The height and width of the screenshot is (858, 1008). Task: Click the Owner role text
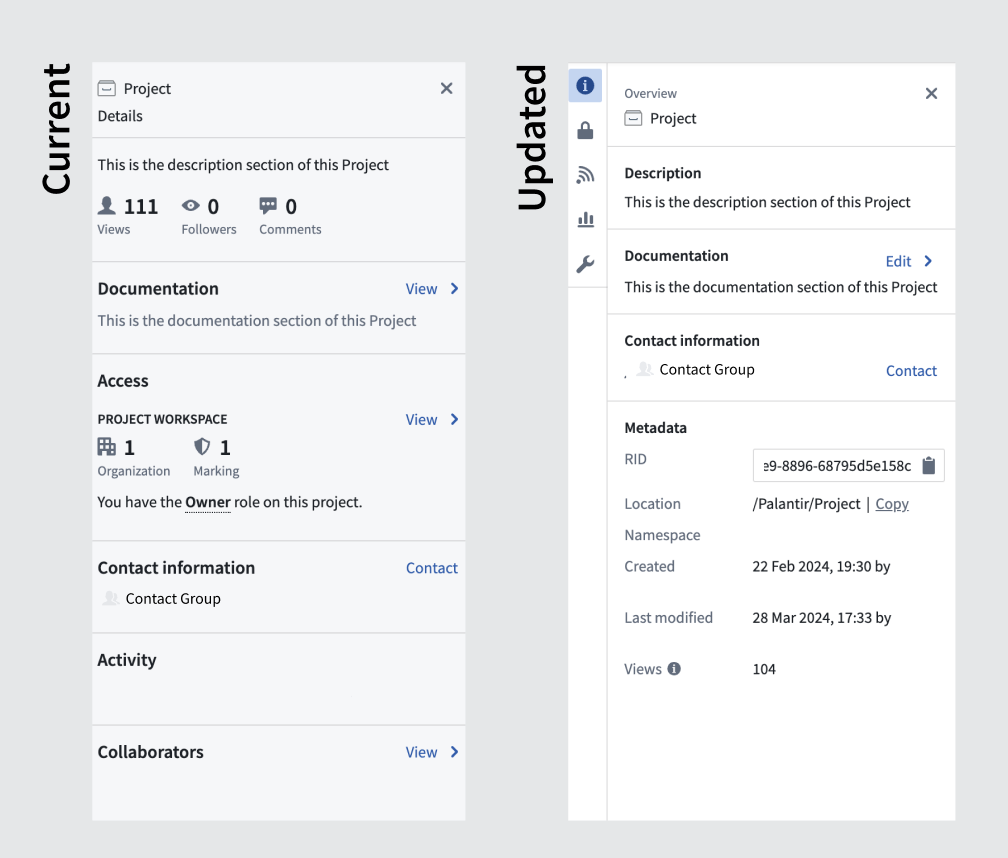click(x=208, y=502)
